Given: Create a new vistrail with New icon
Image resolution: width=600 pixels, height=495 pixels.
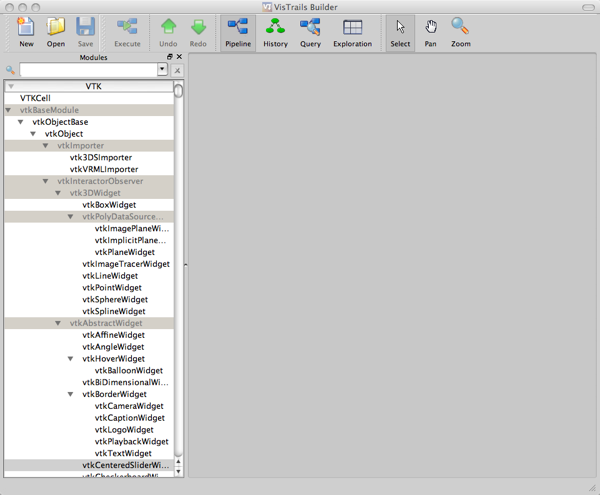Looking at the screenshot, I should coord(26,32).
